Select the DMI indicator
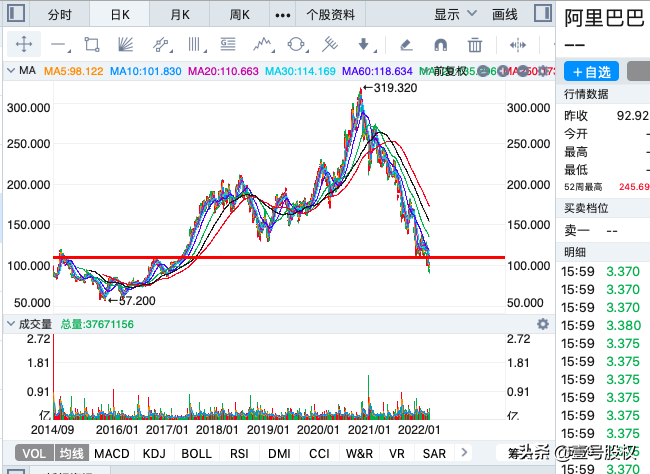 (279, 453)
